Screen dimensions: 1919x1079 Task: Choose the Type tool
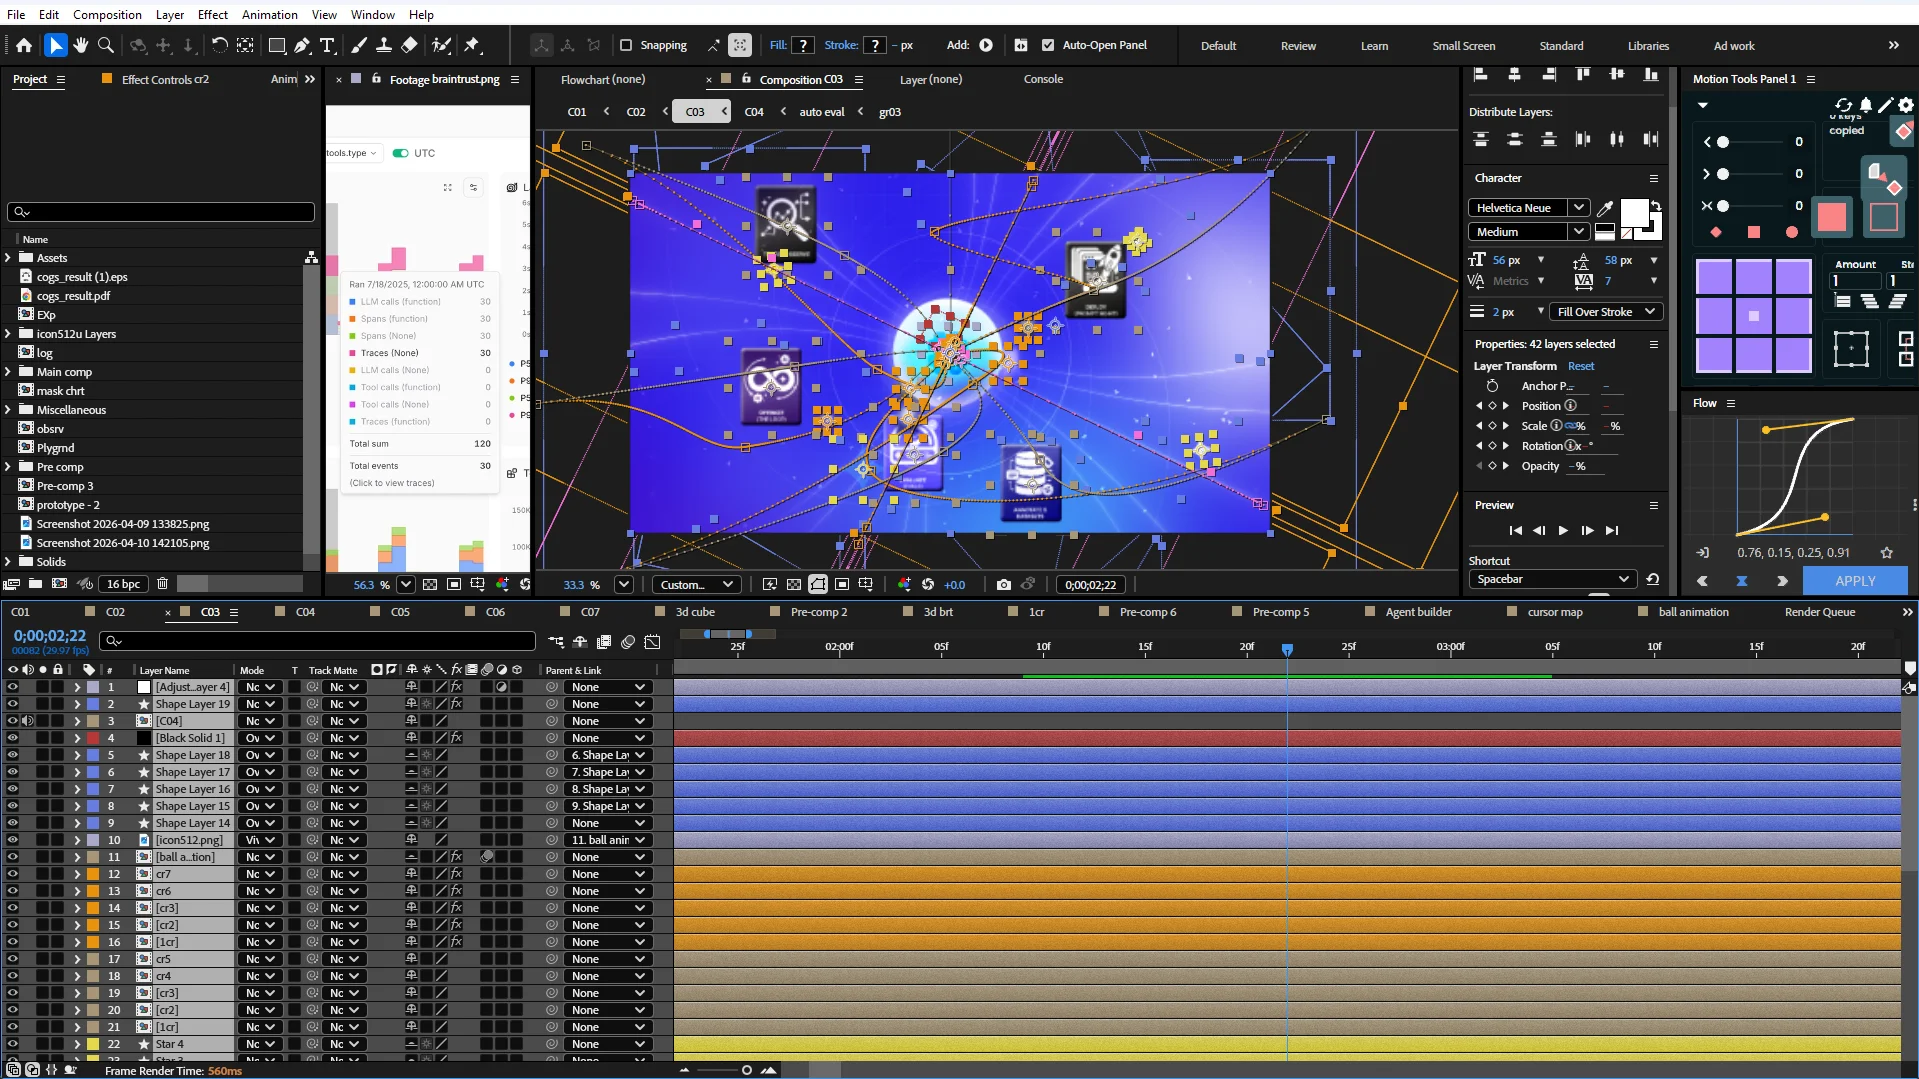pos(327,45)
